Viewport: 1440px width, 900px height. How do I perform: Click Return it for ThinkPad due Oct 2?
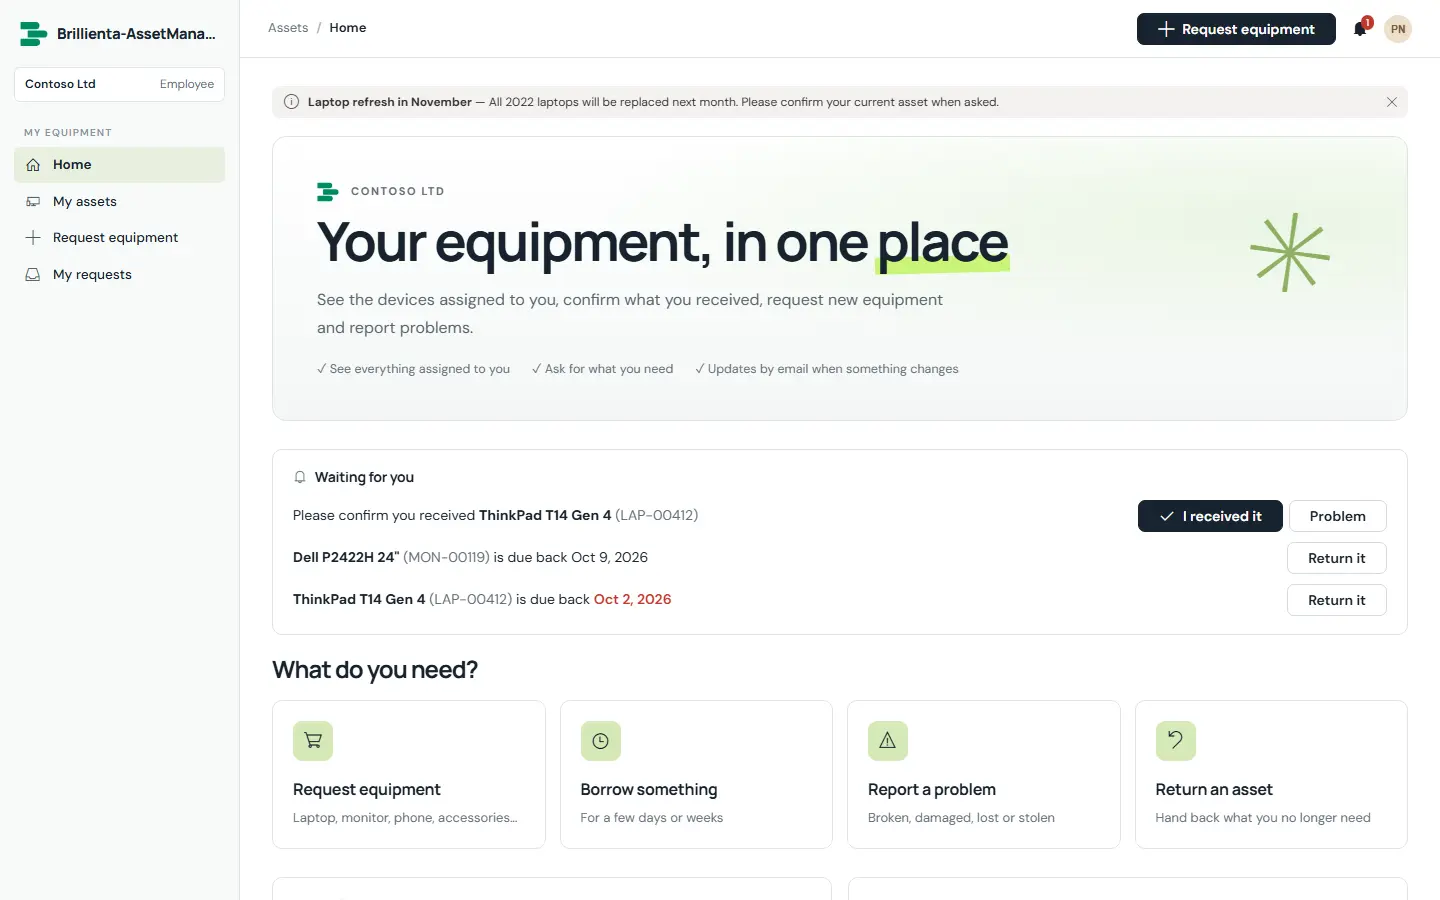(x=1336, y=600)
